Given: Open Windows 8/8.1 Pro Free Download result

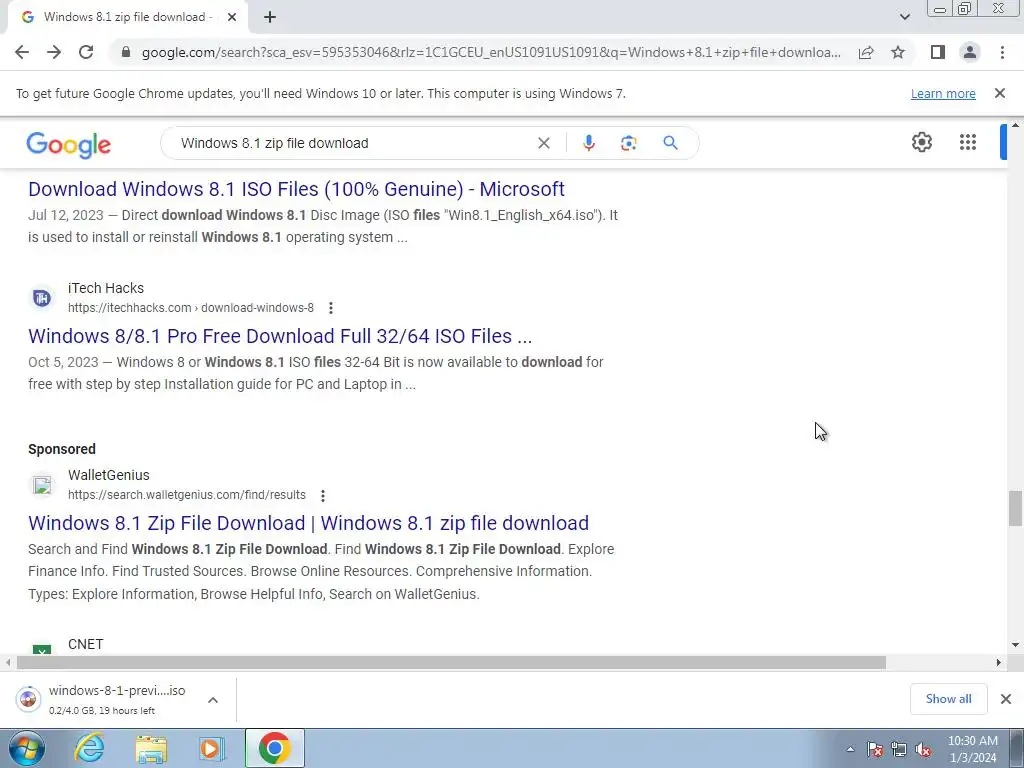Looking at the screenshot, I should (x=280, y=336).
